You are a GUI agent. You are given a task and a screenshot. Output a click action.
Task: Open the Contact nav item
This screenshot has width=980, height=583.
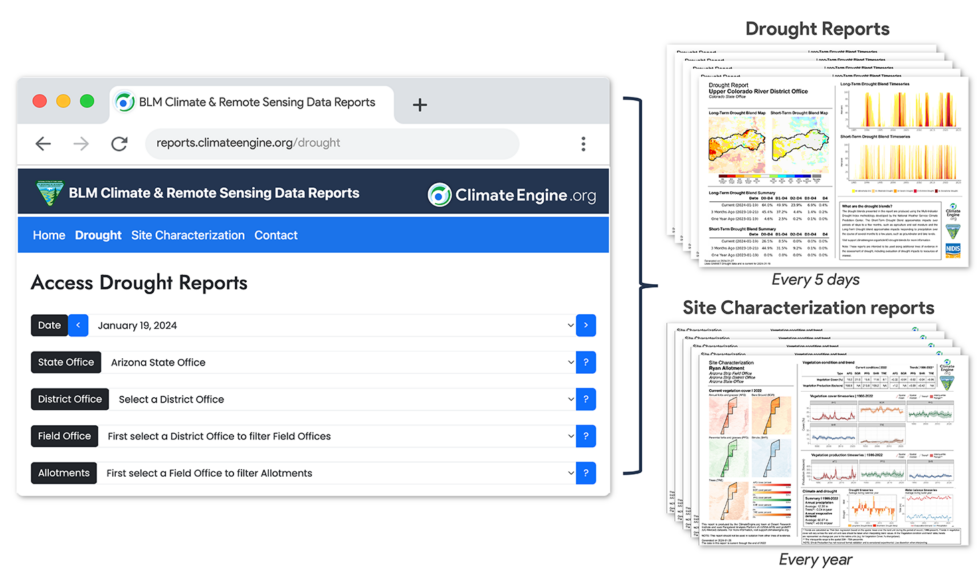pyautogui.click(x=276, y=235)
